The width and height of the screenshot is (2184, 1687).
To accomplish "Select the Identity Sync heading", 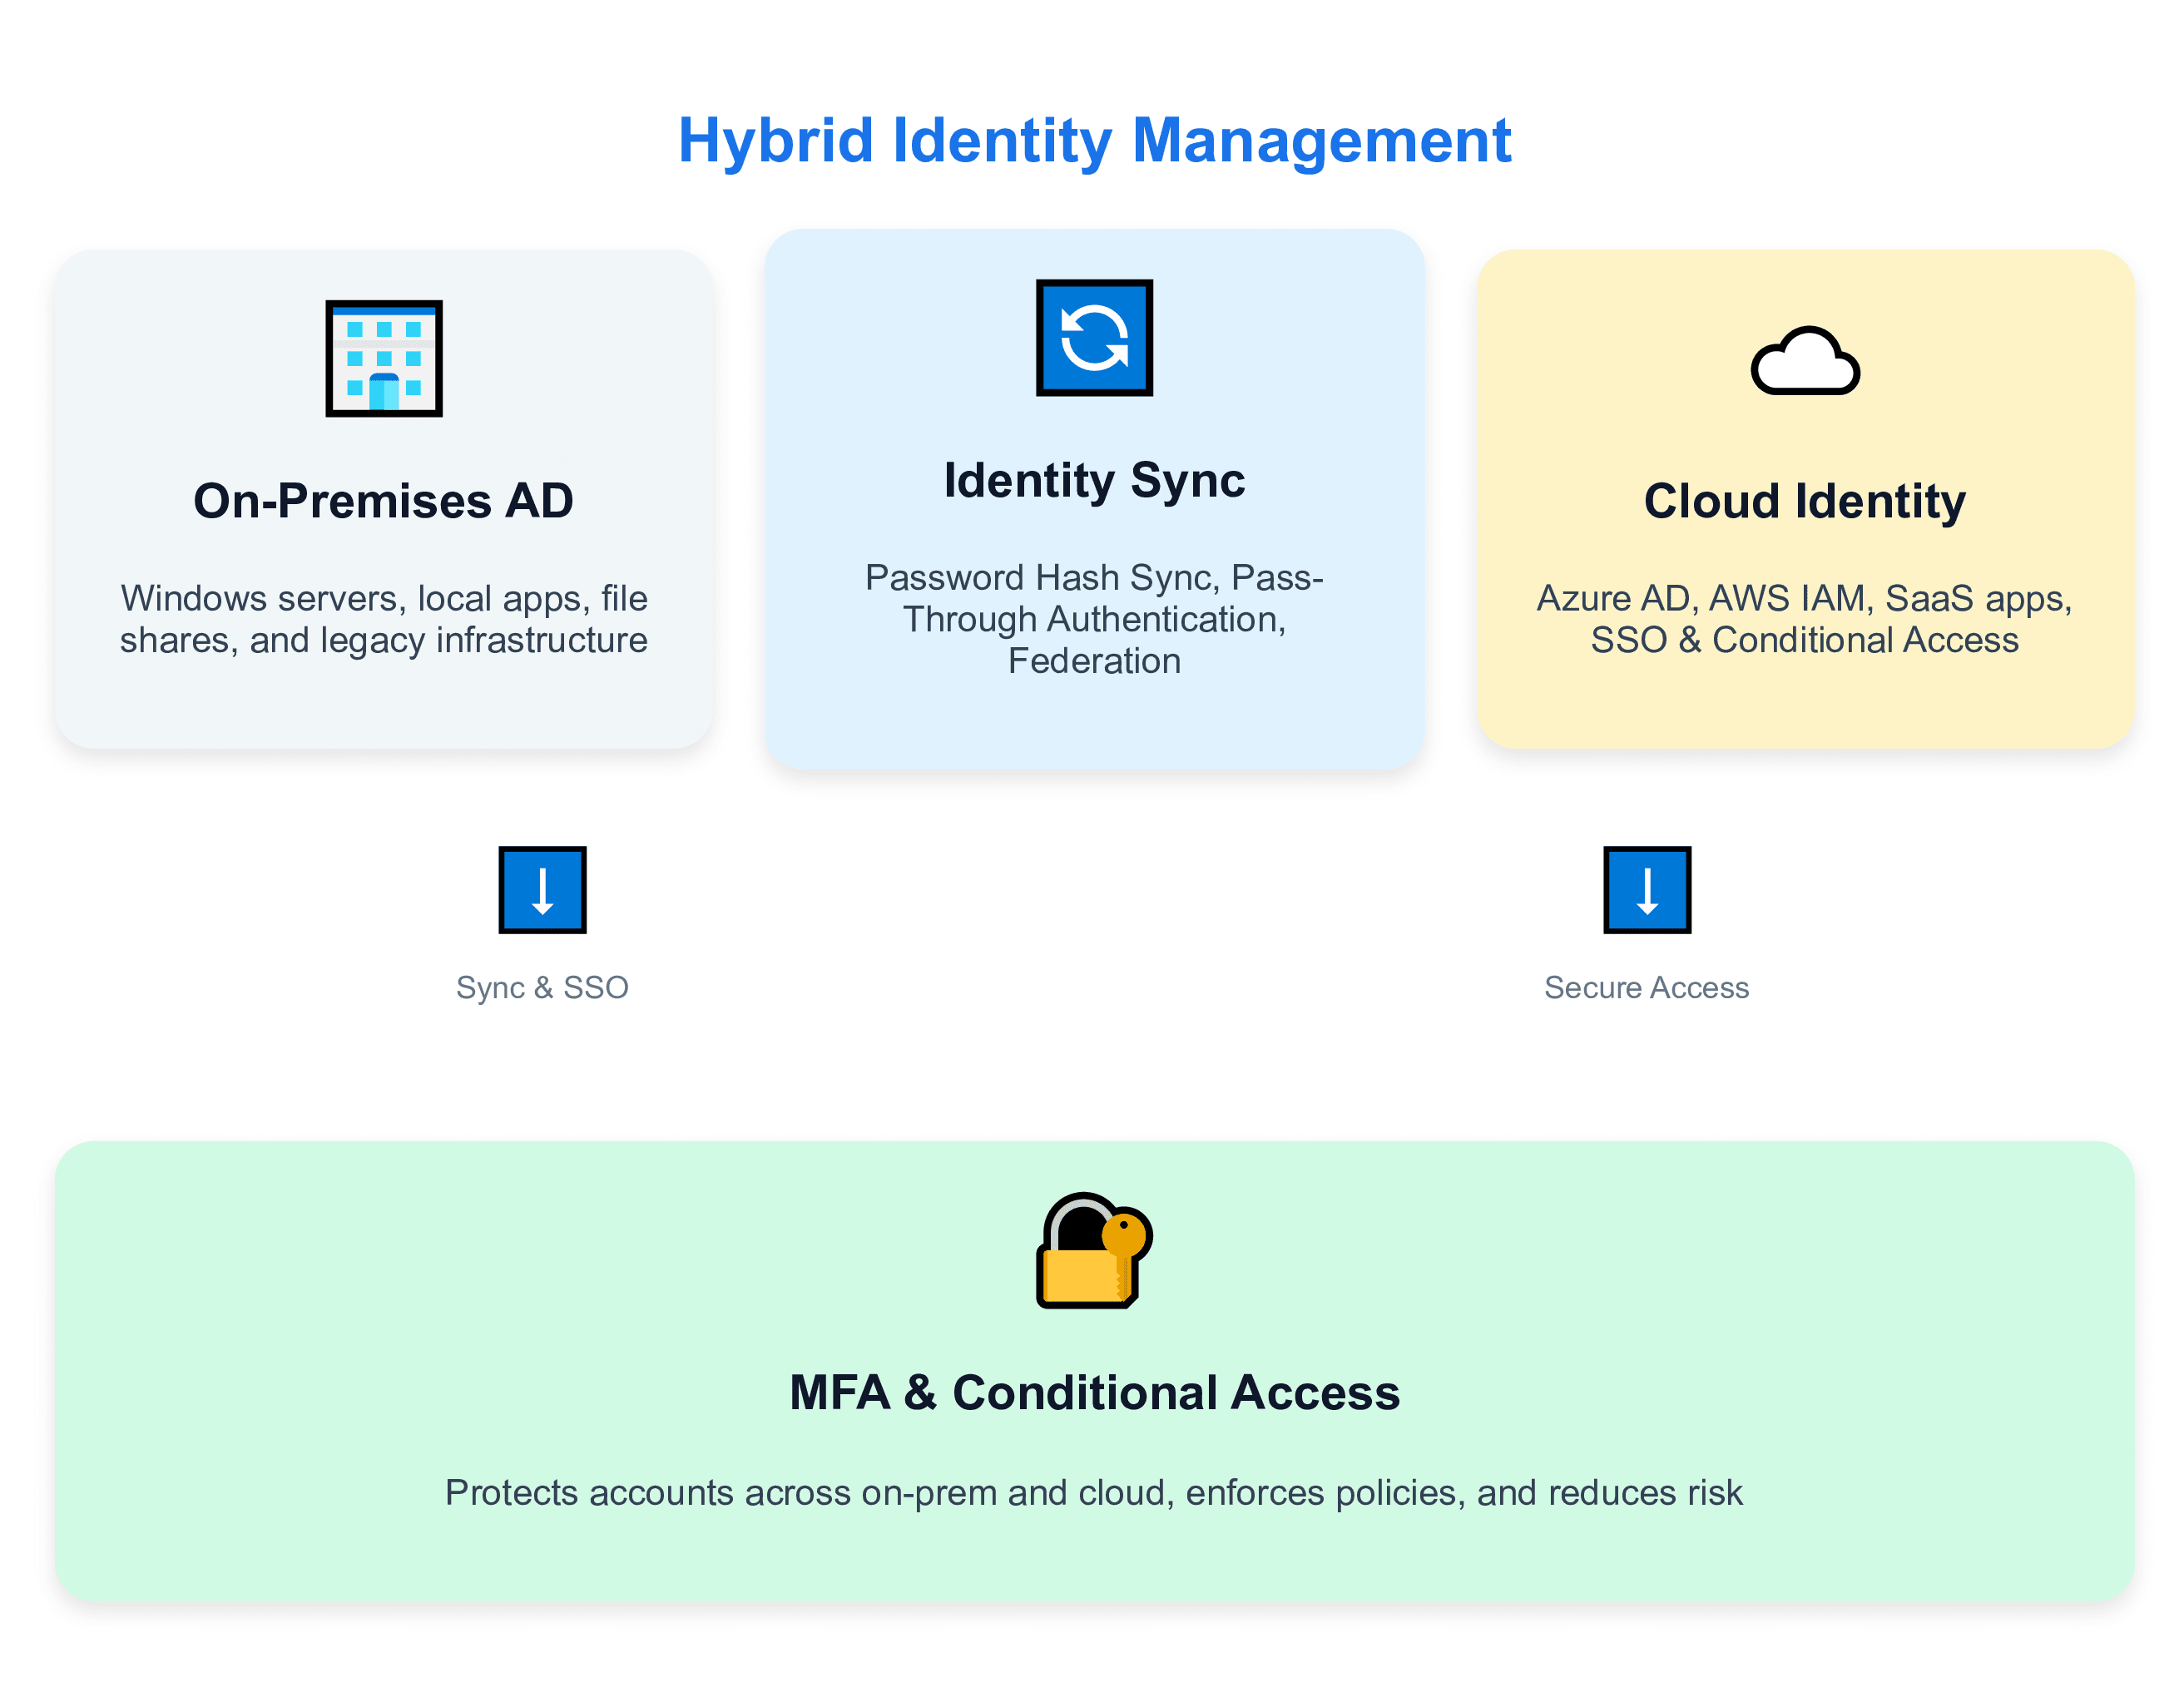I will [1093, 480].
